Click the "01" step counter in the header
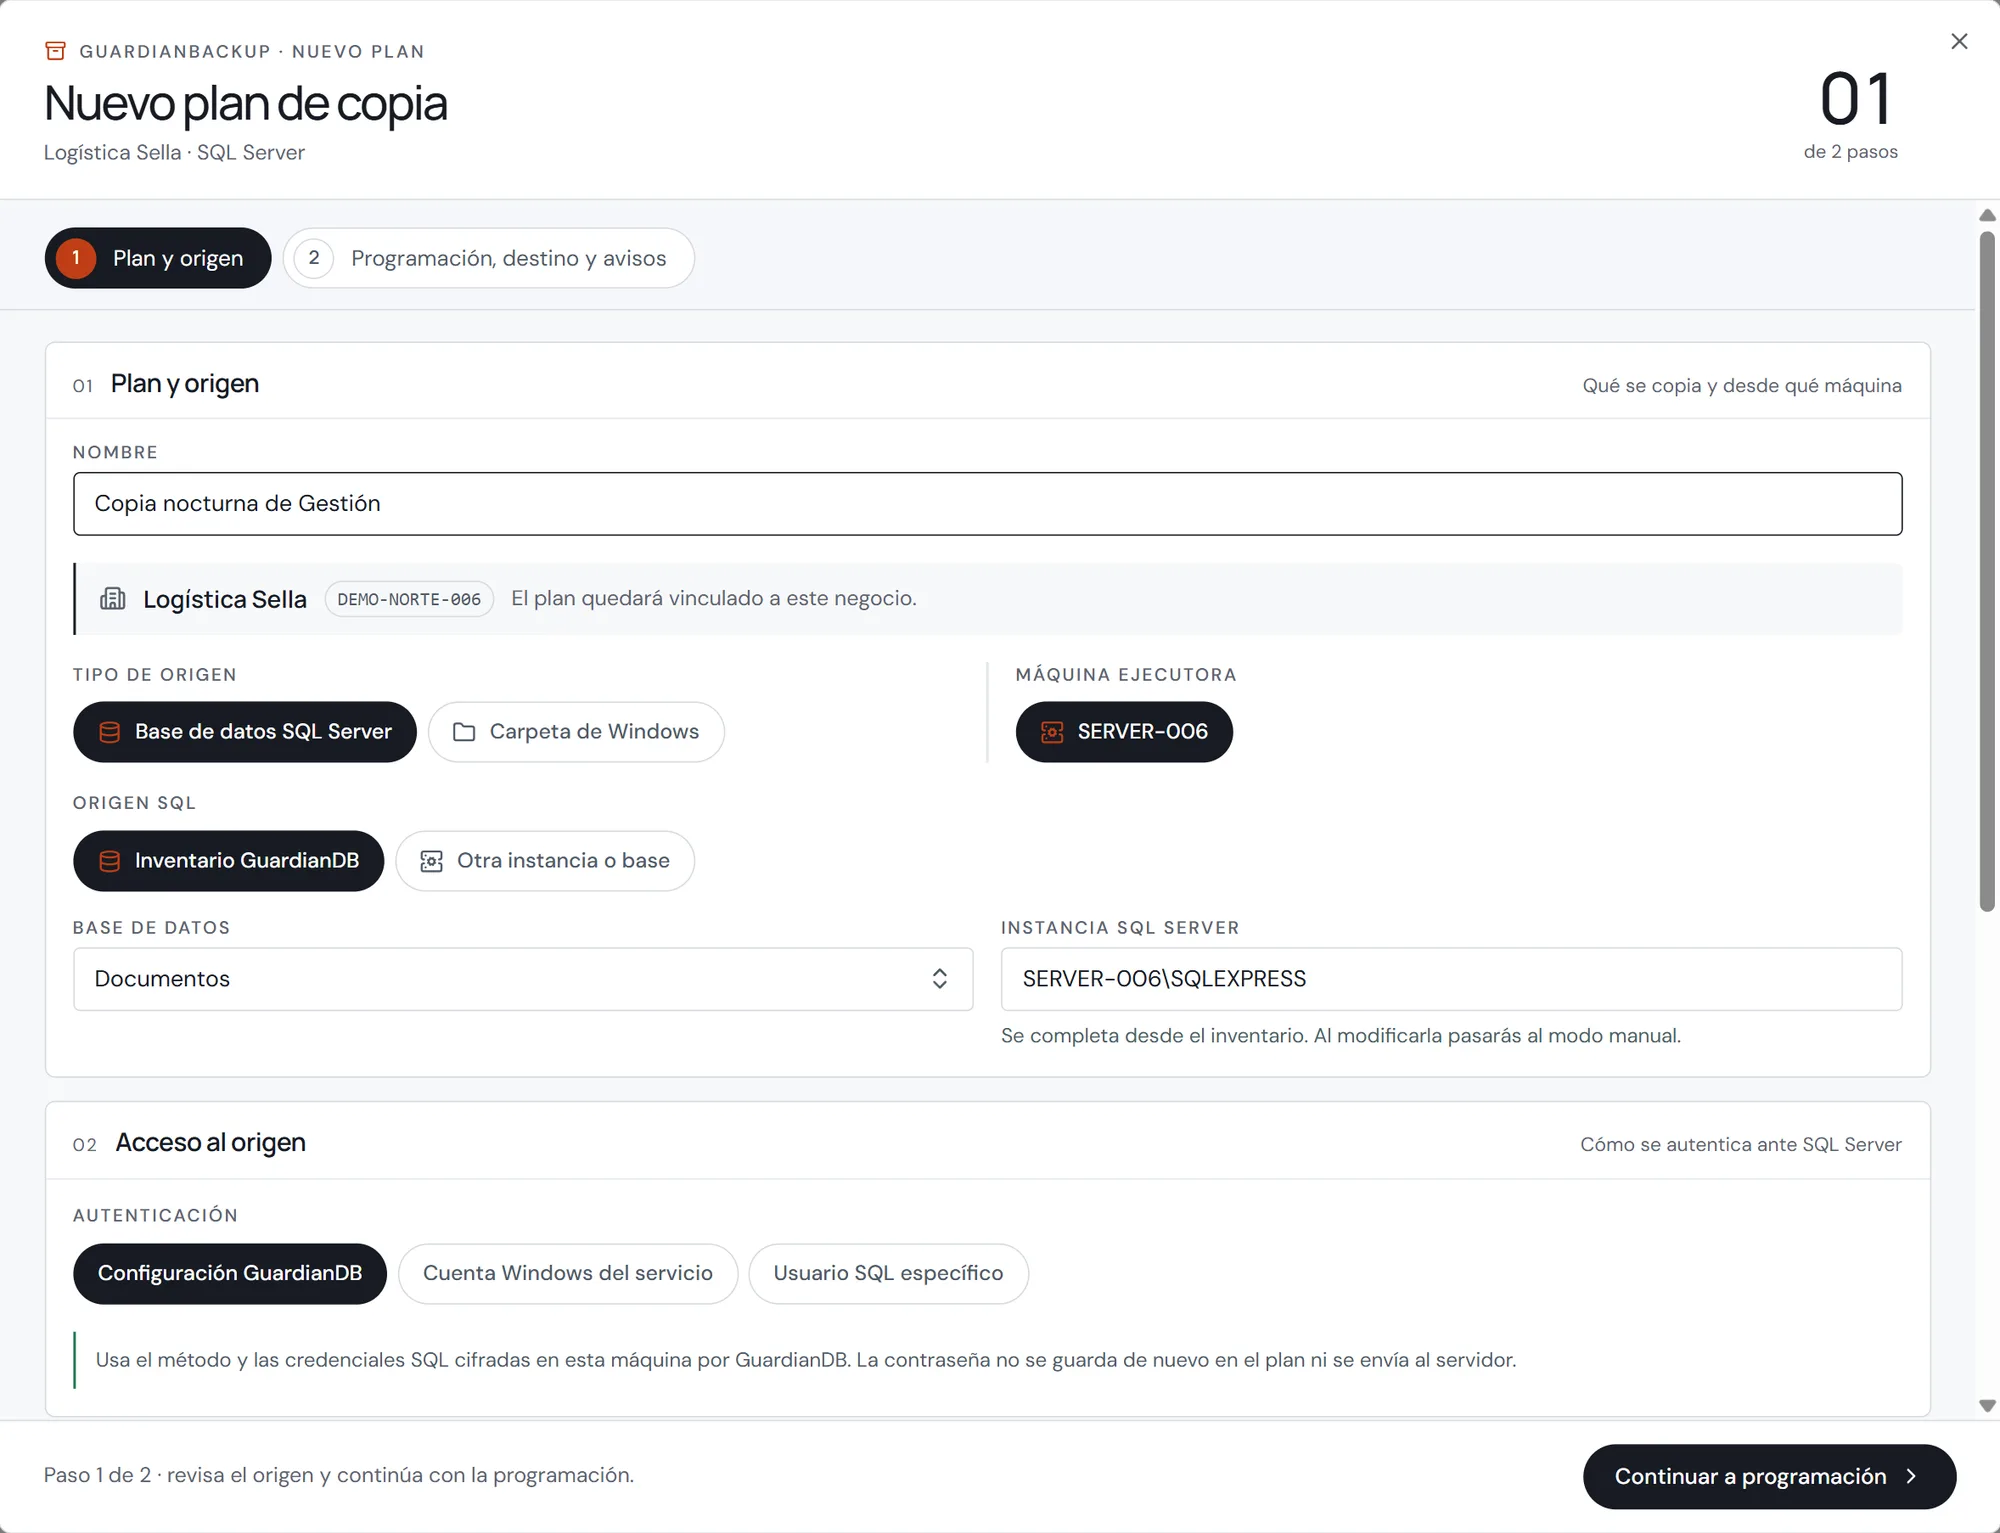The width and height of the screenshot is (2000, 1533). tap(1855, 99)
